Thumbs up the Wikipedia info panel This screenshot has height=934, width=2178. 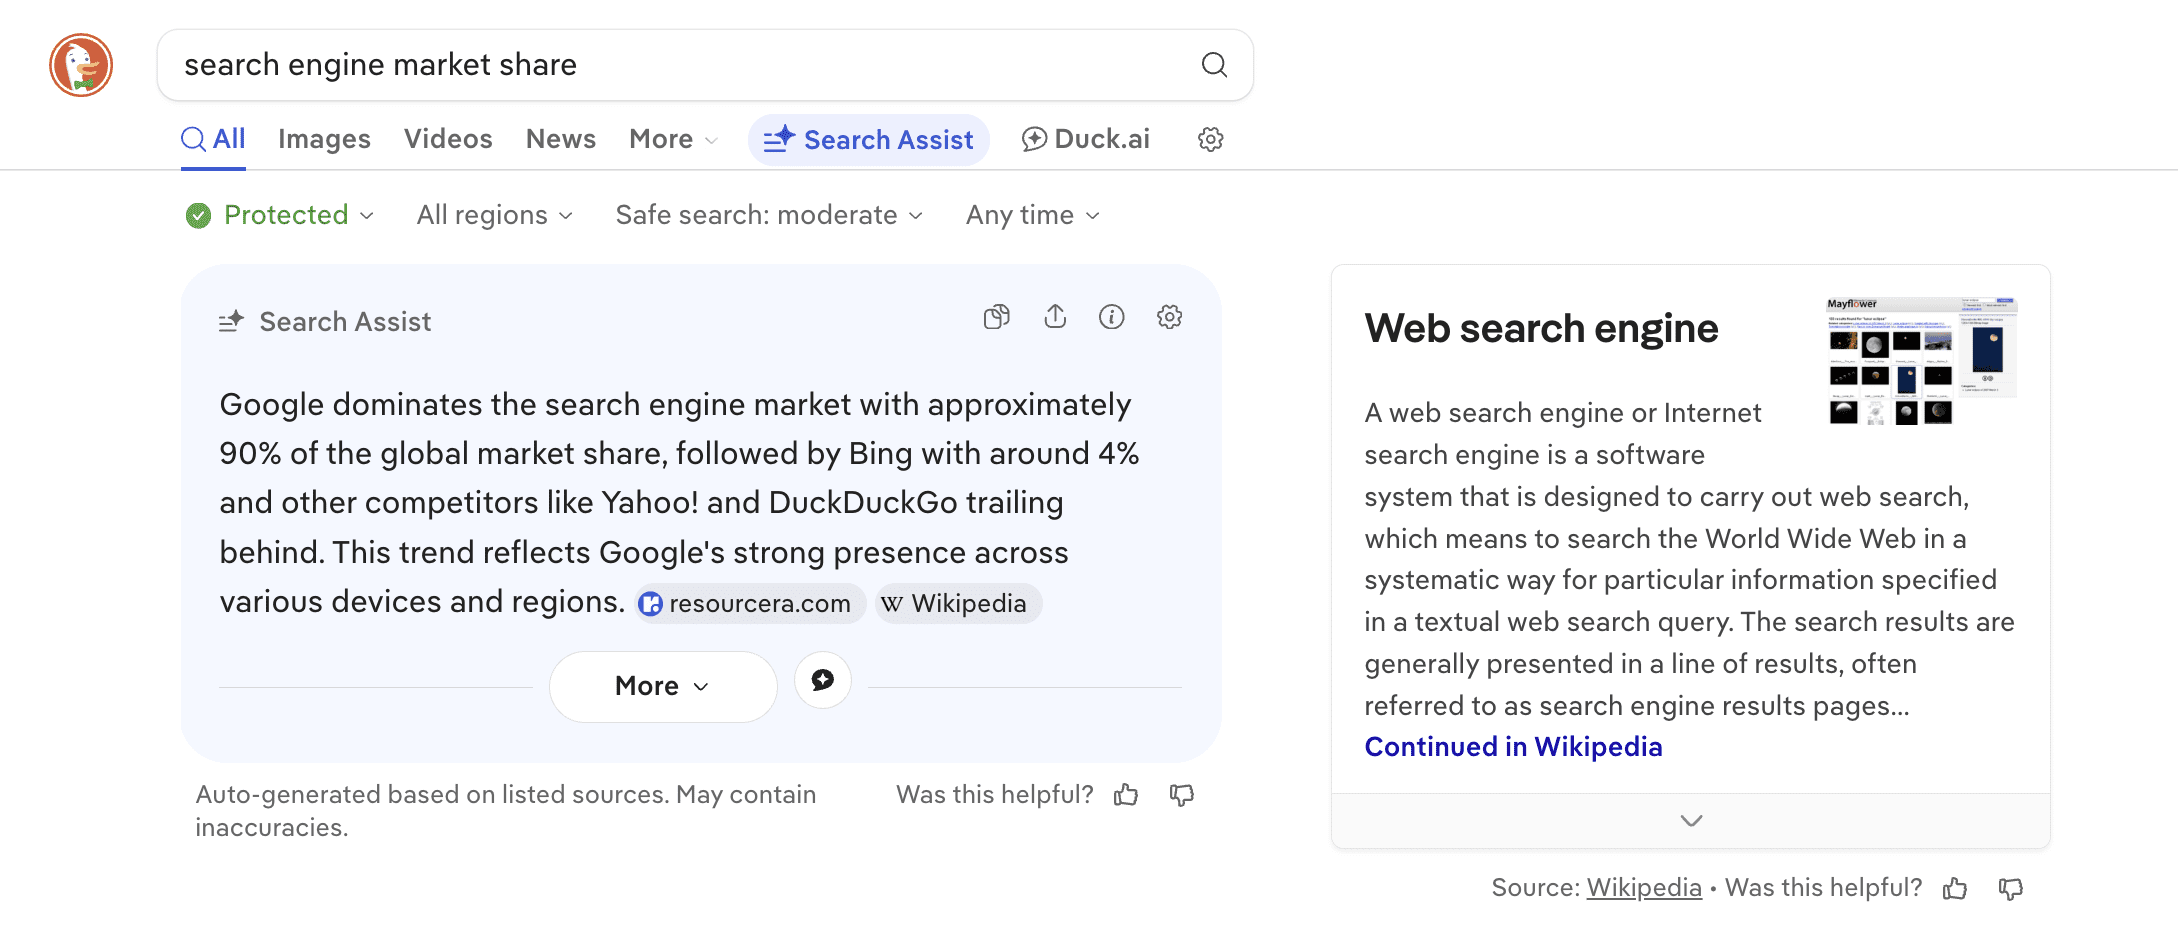tap(1955, 888)
